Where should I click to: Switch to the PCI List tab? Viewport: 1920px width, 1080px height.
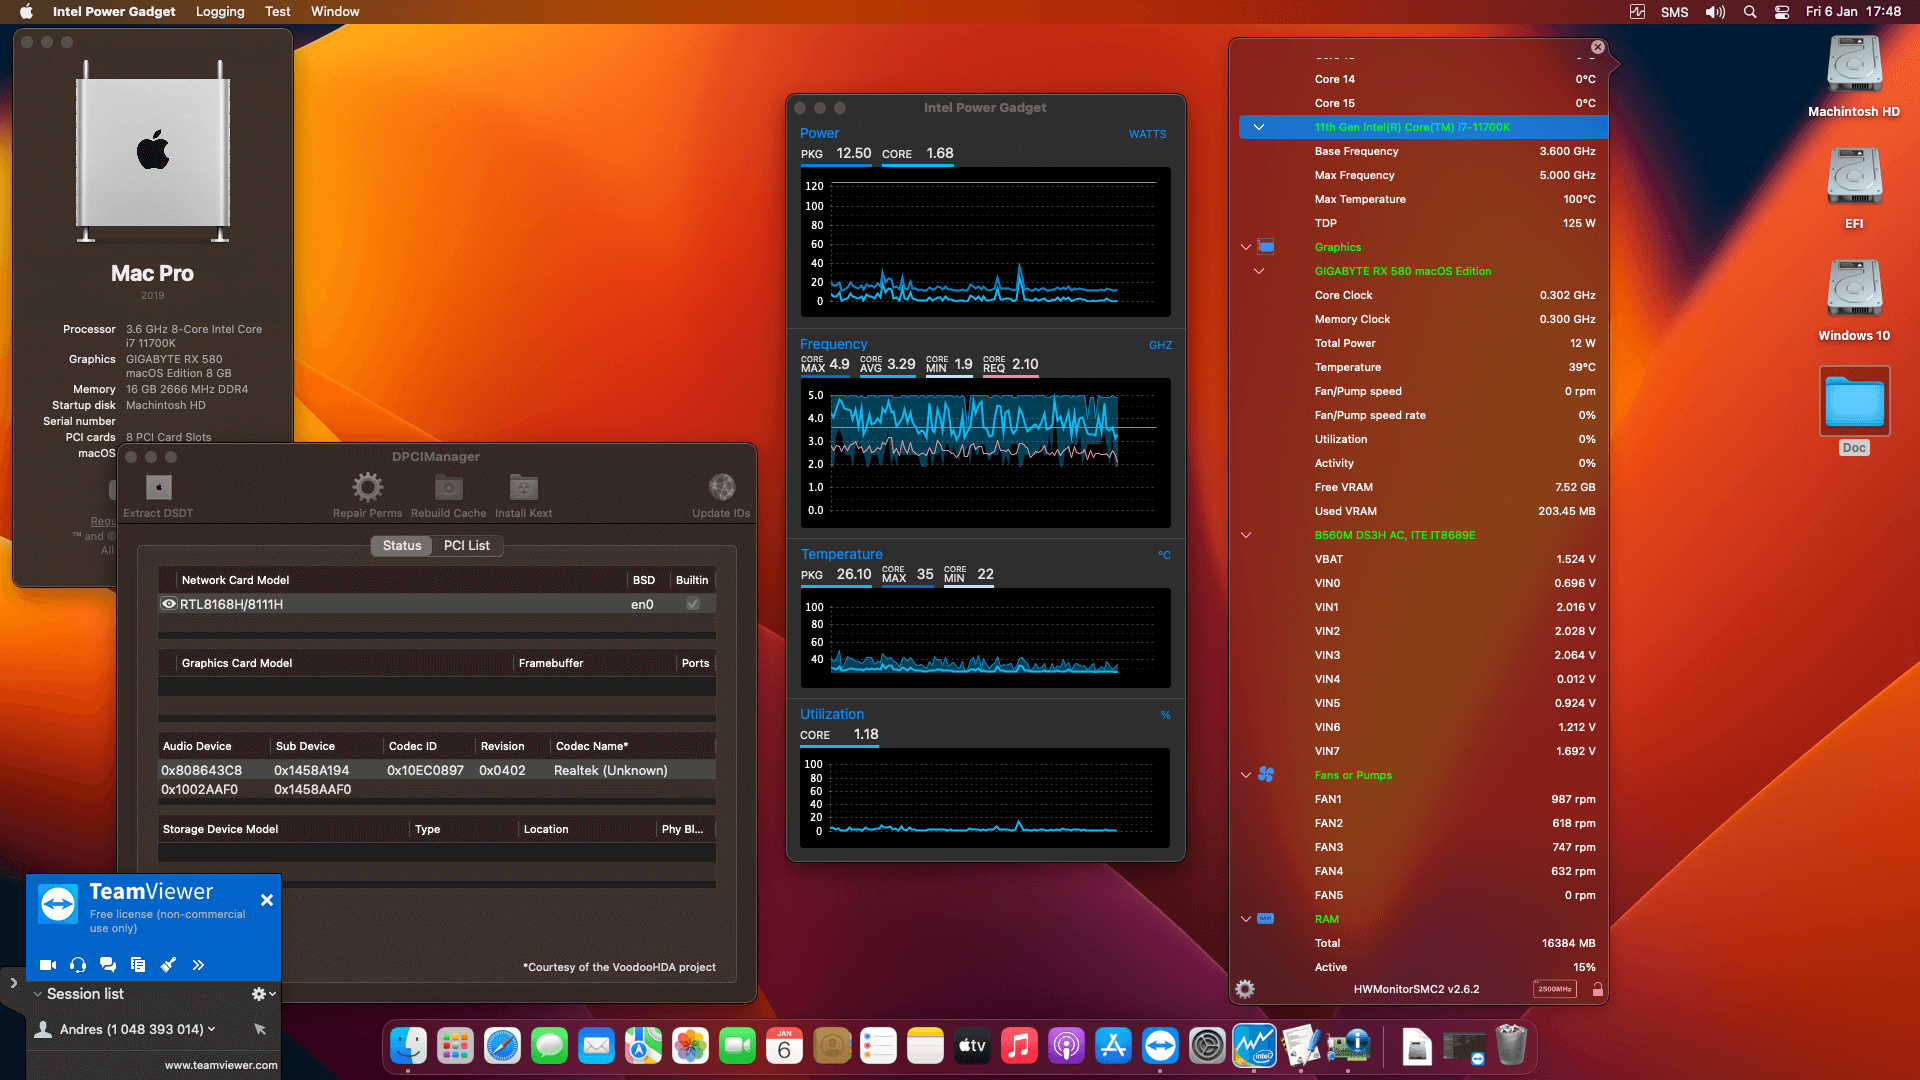(467, 545)
